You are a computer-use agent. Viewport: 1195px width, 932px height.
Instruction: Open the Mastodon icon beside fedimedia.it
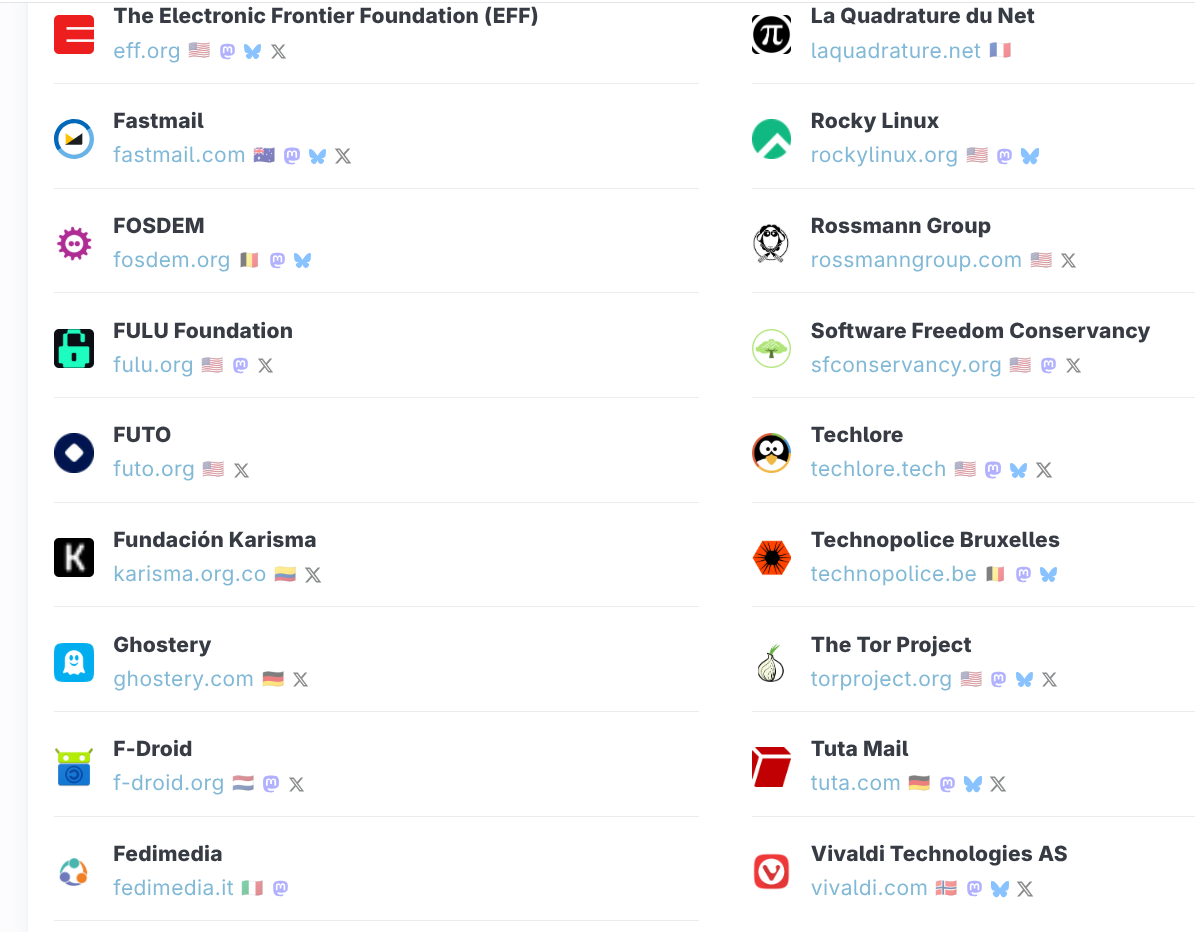pos(281,888)
